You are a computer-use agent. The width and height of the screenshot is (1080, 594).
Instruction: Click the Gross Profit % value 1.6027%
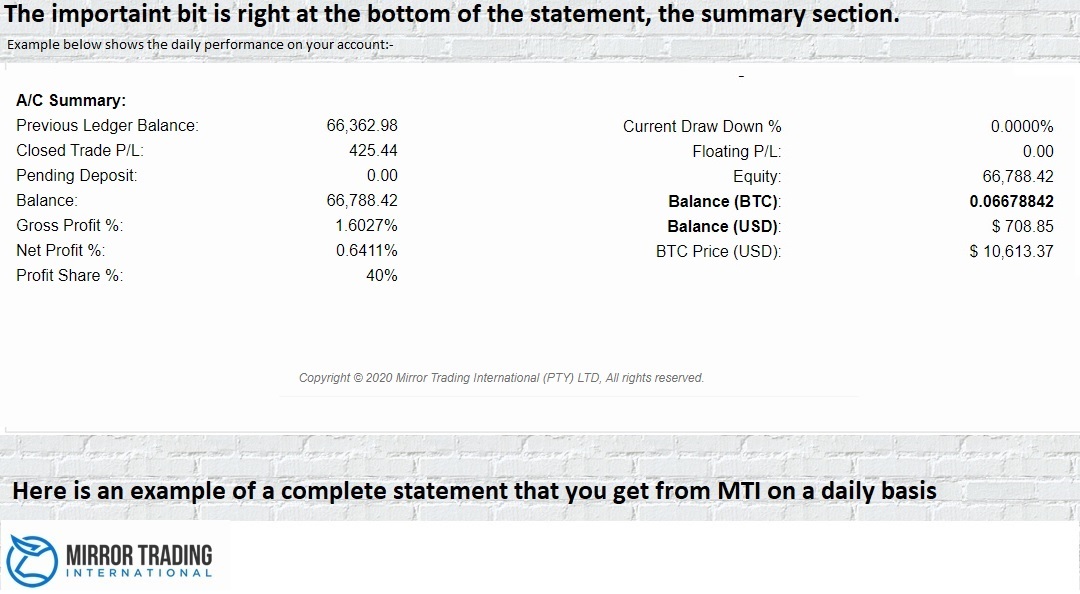pos(366,226)
